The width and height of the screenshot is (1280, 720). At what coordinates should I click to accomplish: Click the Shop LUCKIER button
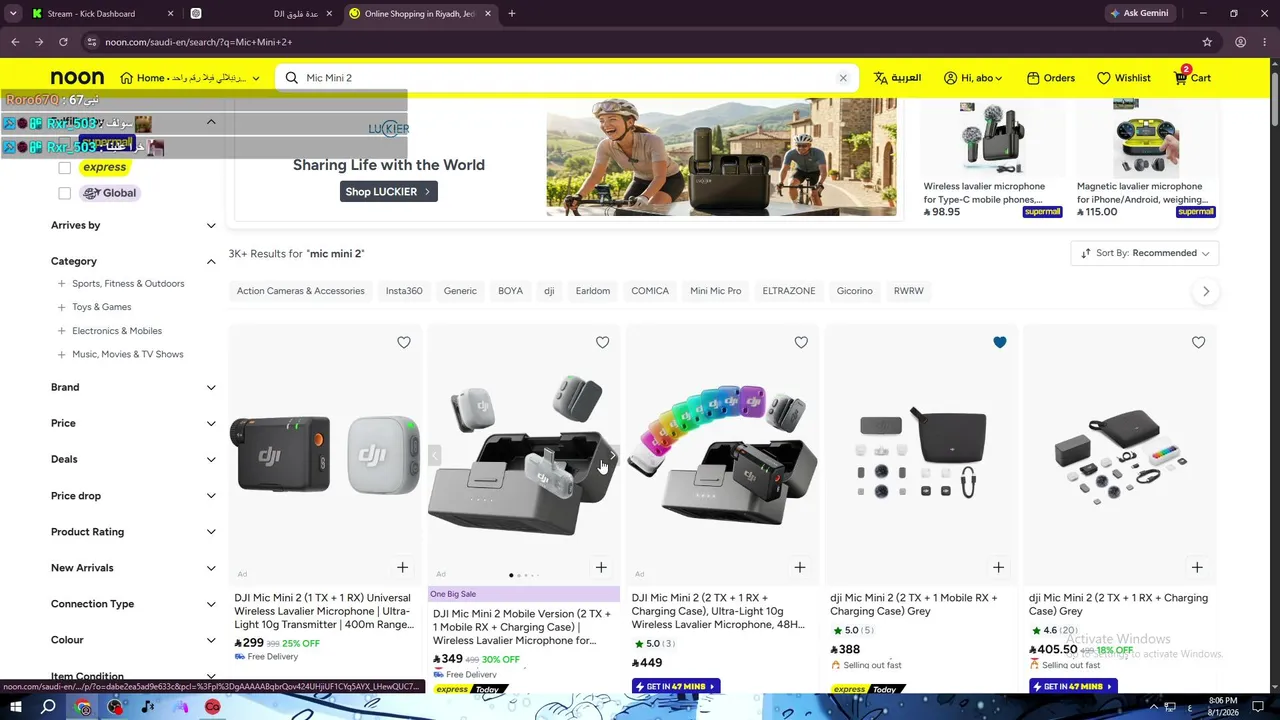click(x=388, y=192)
